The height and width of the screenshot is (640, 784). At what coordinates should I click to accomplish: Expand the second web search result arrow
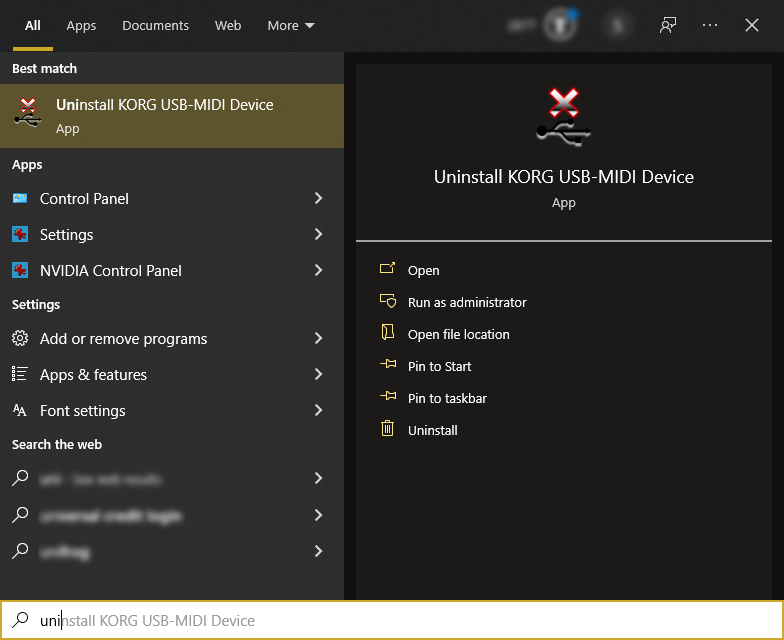[x=318, y=514]
